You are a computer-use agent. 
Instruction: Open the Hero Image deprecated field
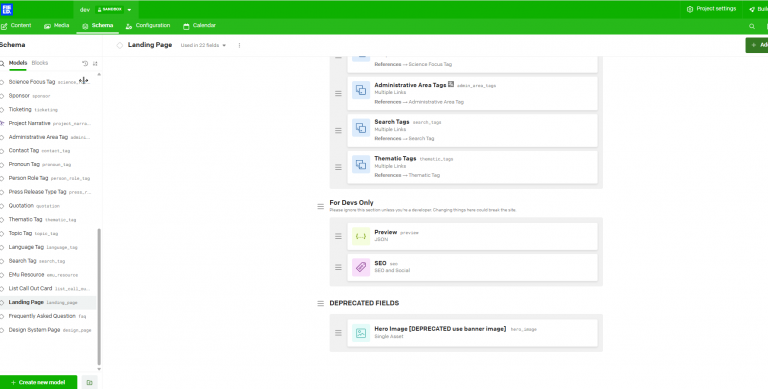472,333
